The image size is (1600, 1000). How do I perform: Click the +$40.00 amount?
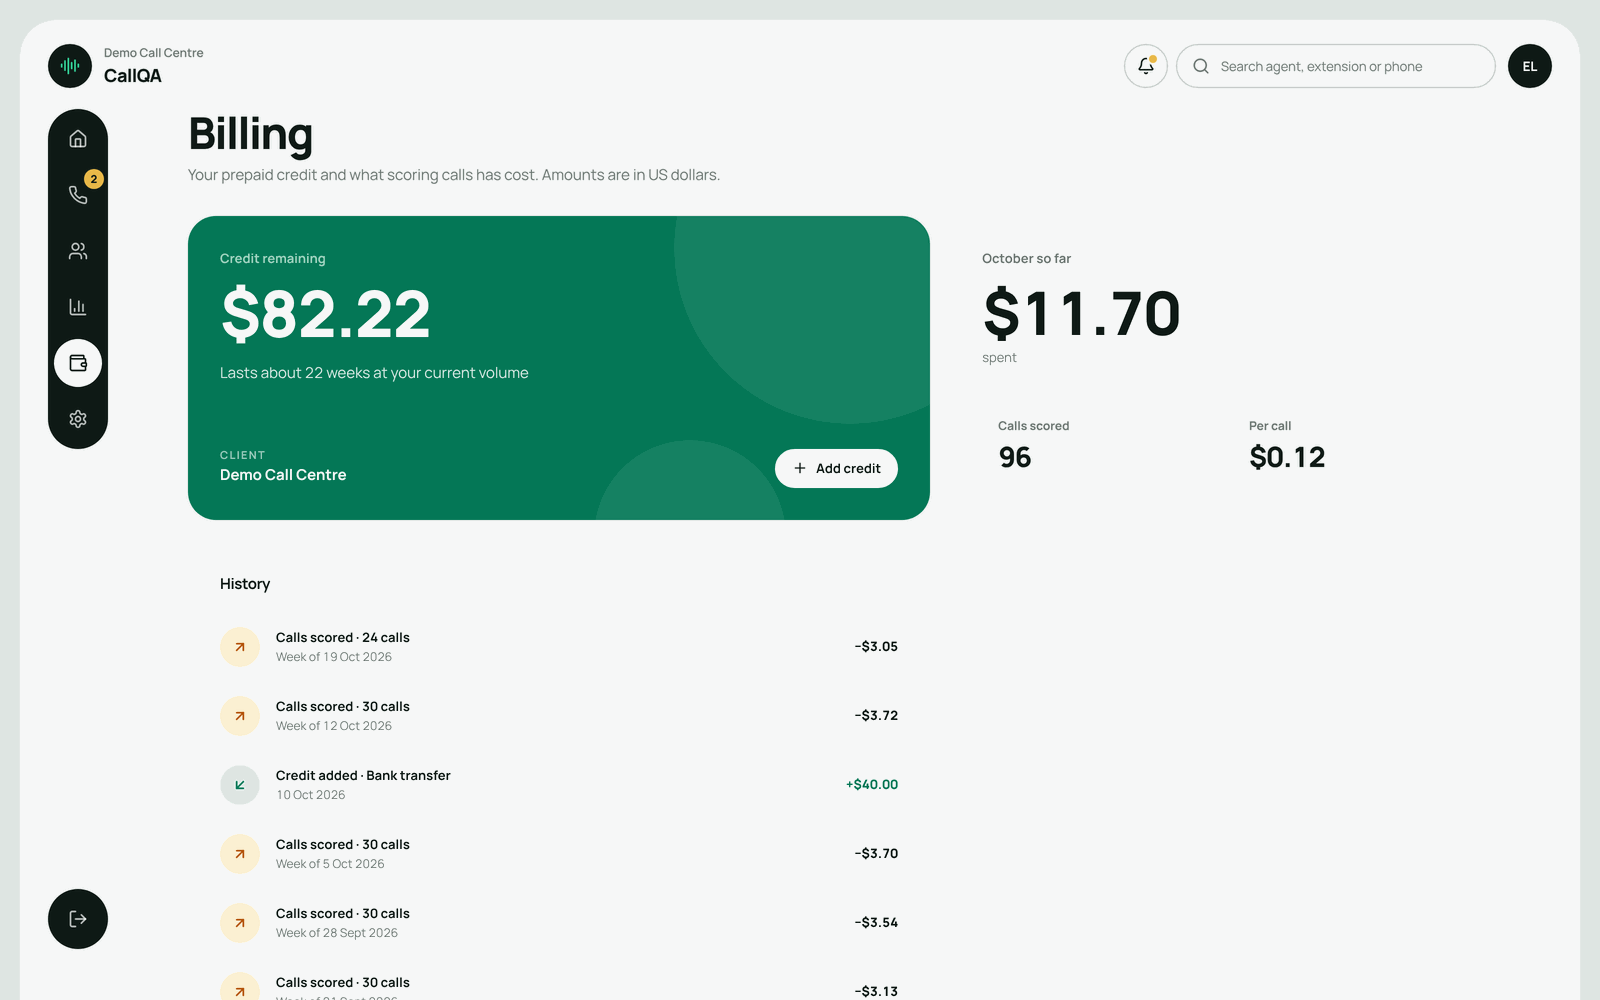[x=872, y=784]
